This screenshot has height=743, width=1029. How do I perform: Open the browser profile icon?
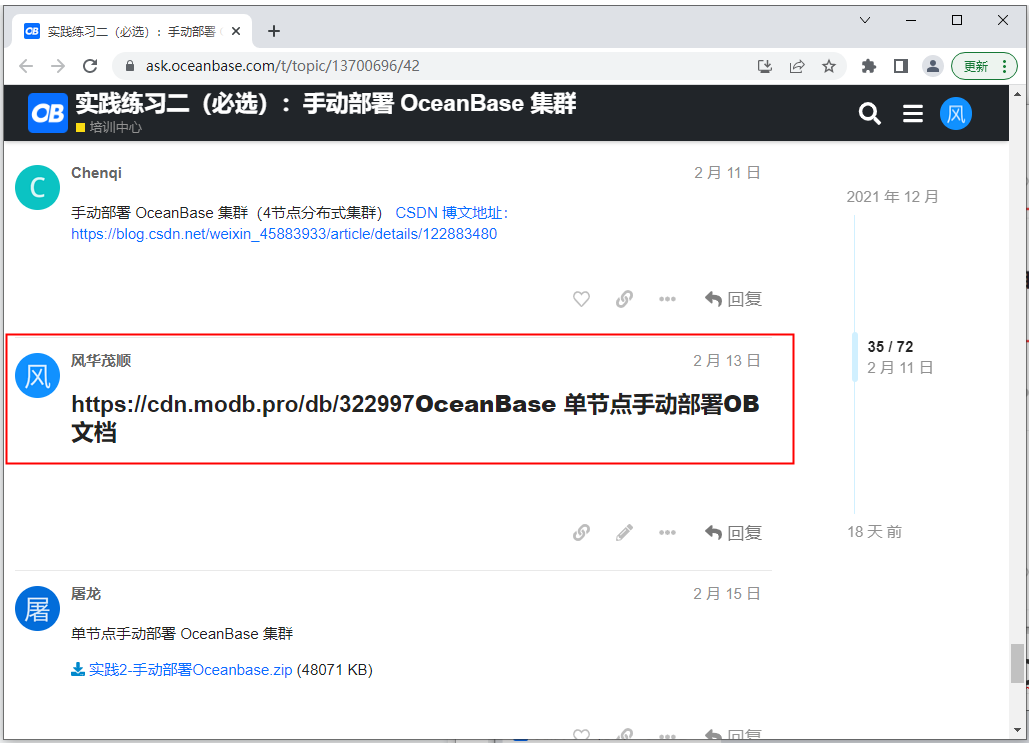pyautogui.click(x=933, y=66)
